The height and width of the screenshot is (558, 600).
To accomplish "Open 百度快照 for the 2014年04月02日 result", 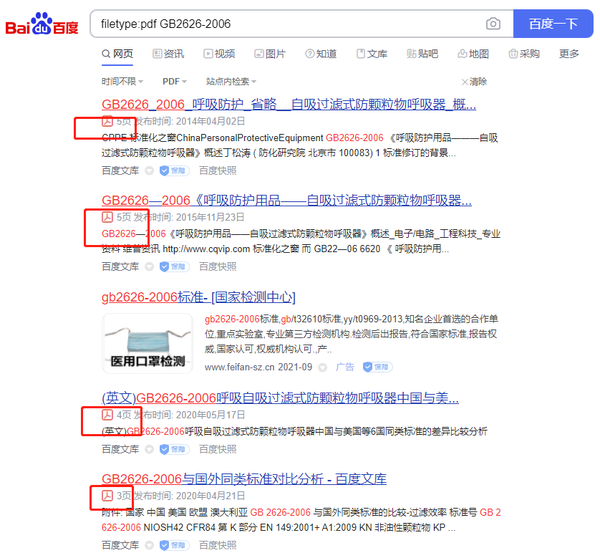I will click(218, 170).
